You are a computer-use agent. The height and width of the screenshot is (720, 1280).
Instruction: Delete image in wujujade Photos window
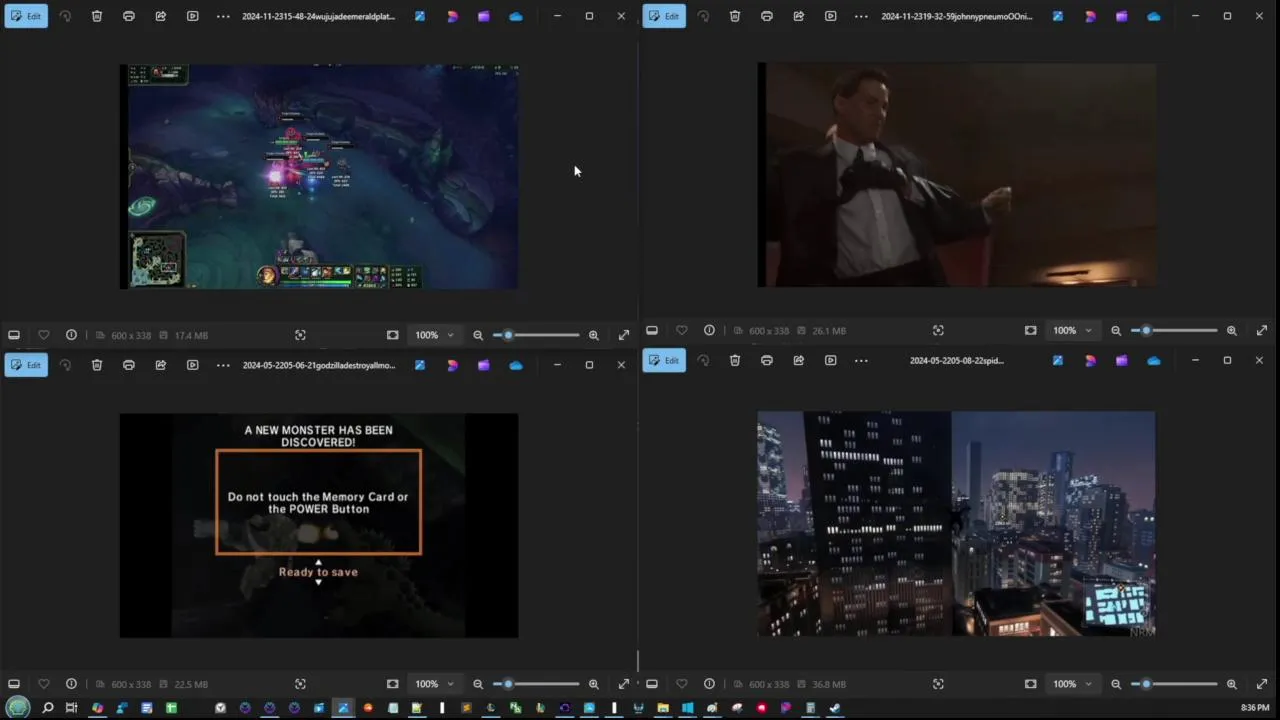[97, 16]
